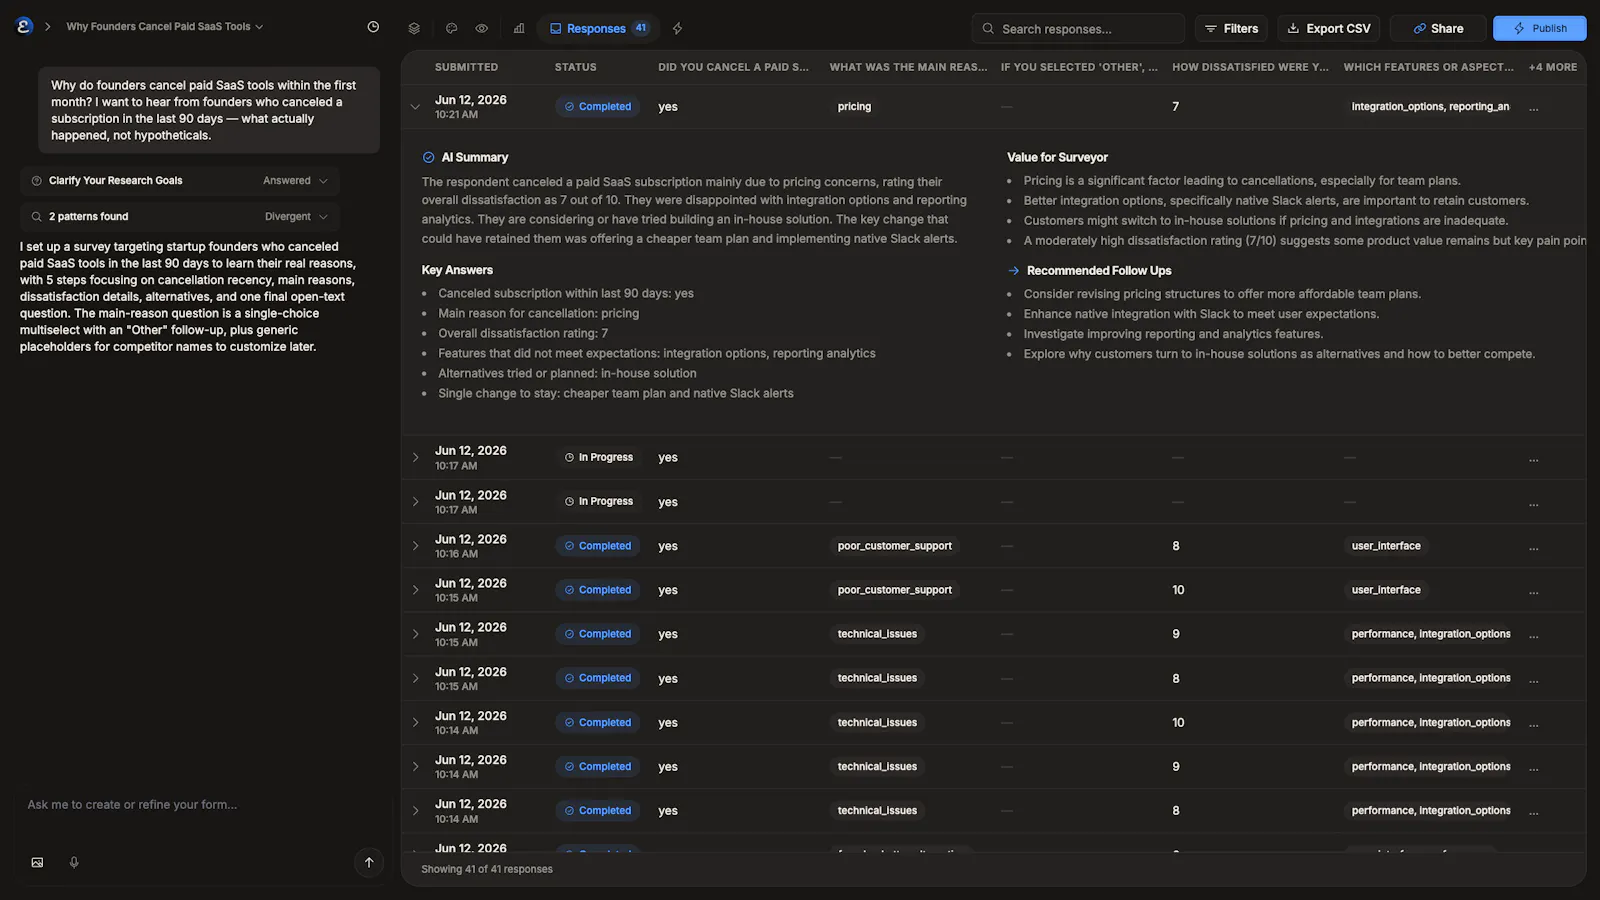Open row menu for the 10:15 AM poor_customer_support response
1600x900 pixels.
1534,591
